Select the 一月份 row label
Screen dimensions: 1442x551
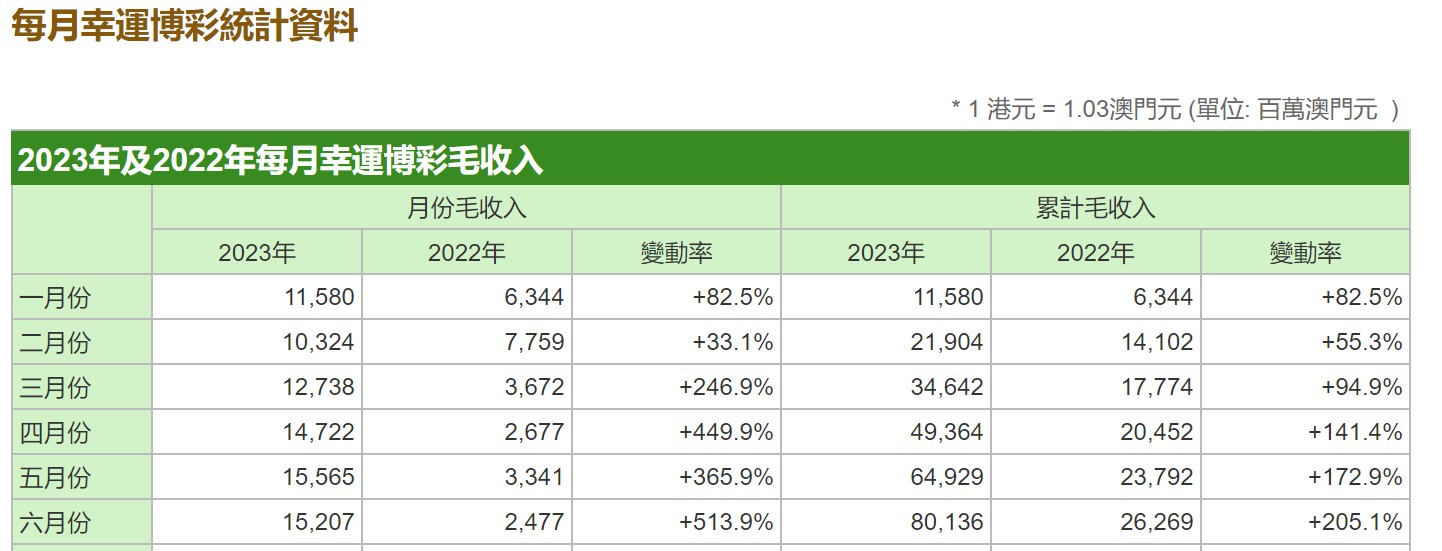click(54, 297)
